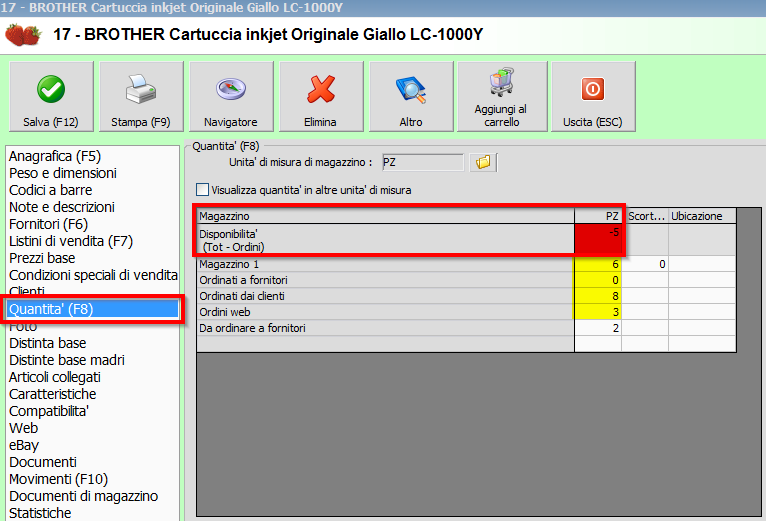Open Distinte base madri section

[67, 360]
